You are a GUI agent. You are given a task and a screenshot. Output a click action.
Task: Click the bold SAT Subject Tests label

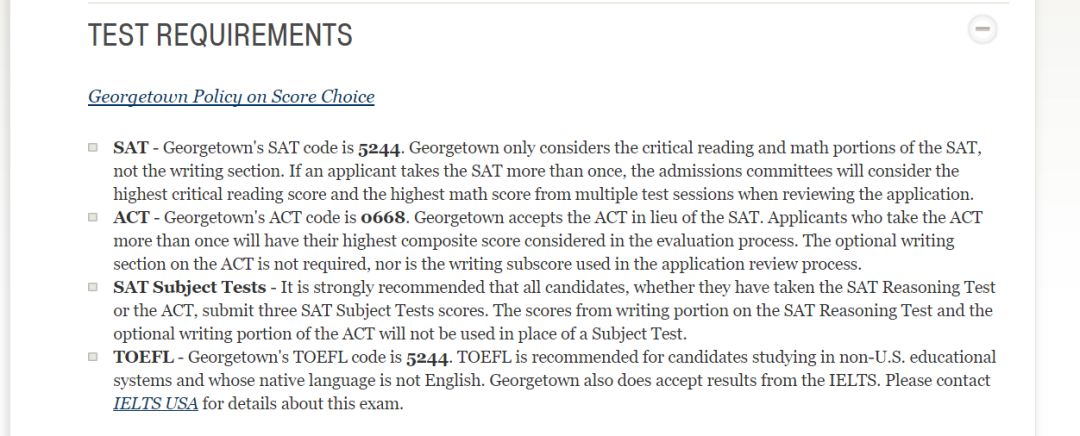(189, 287)
